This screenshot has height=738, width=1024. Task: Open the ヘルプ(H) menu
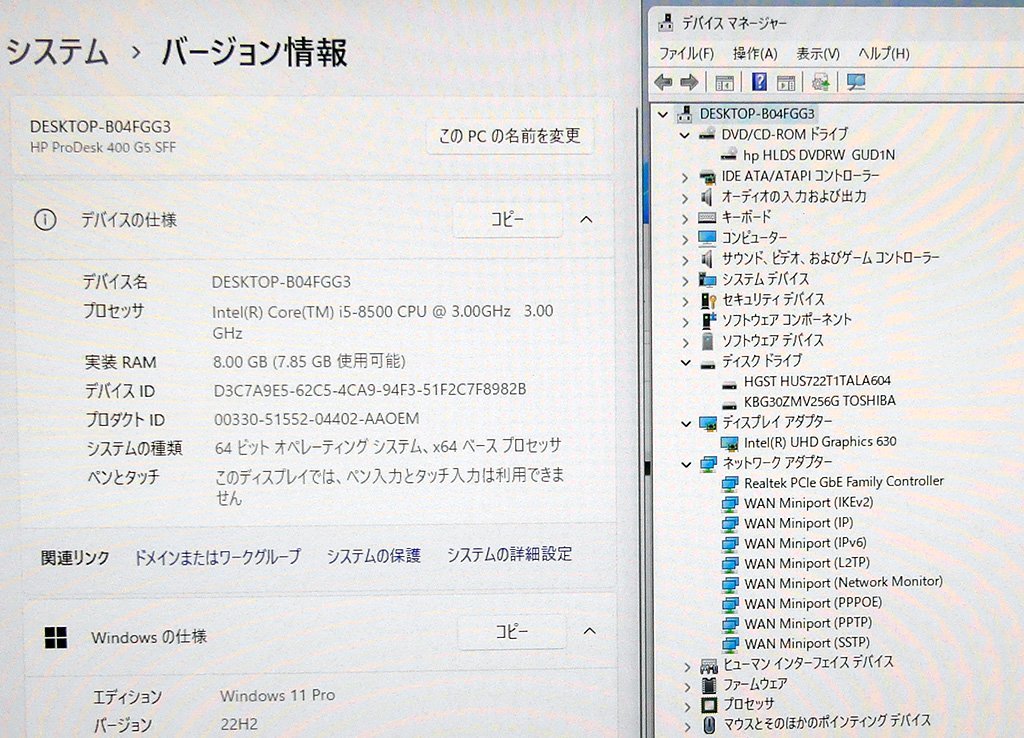click(x=884, y=54)
